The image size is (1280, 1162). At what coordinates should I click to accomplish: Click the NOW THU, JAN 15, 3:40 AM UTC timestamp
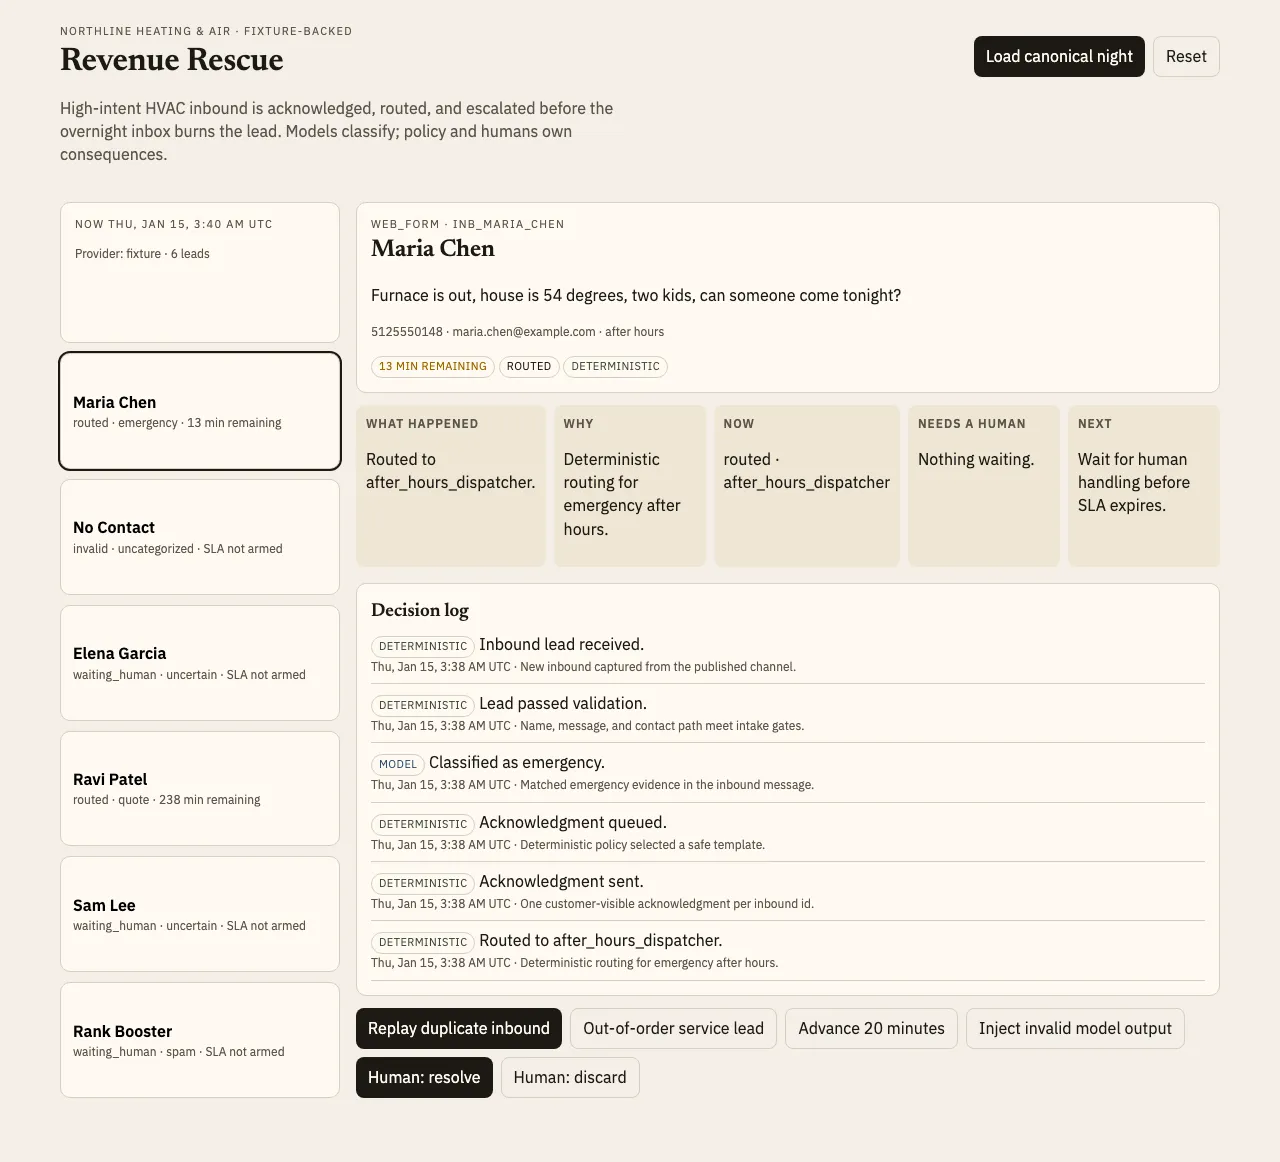tap(174, 225)
